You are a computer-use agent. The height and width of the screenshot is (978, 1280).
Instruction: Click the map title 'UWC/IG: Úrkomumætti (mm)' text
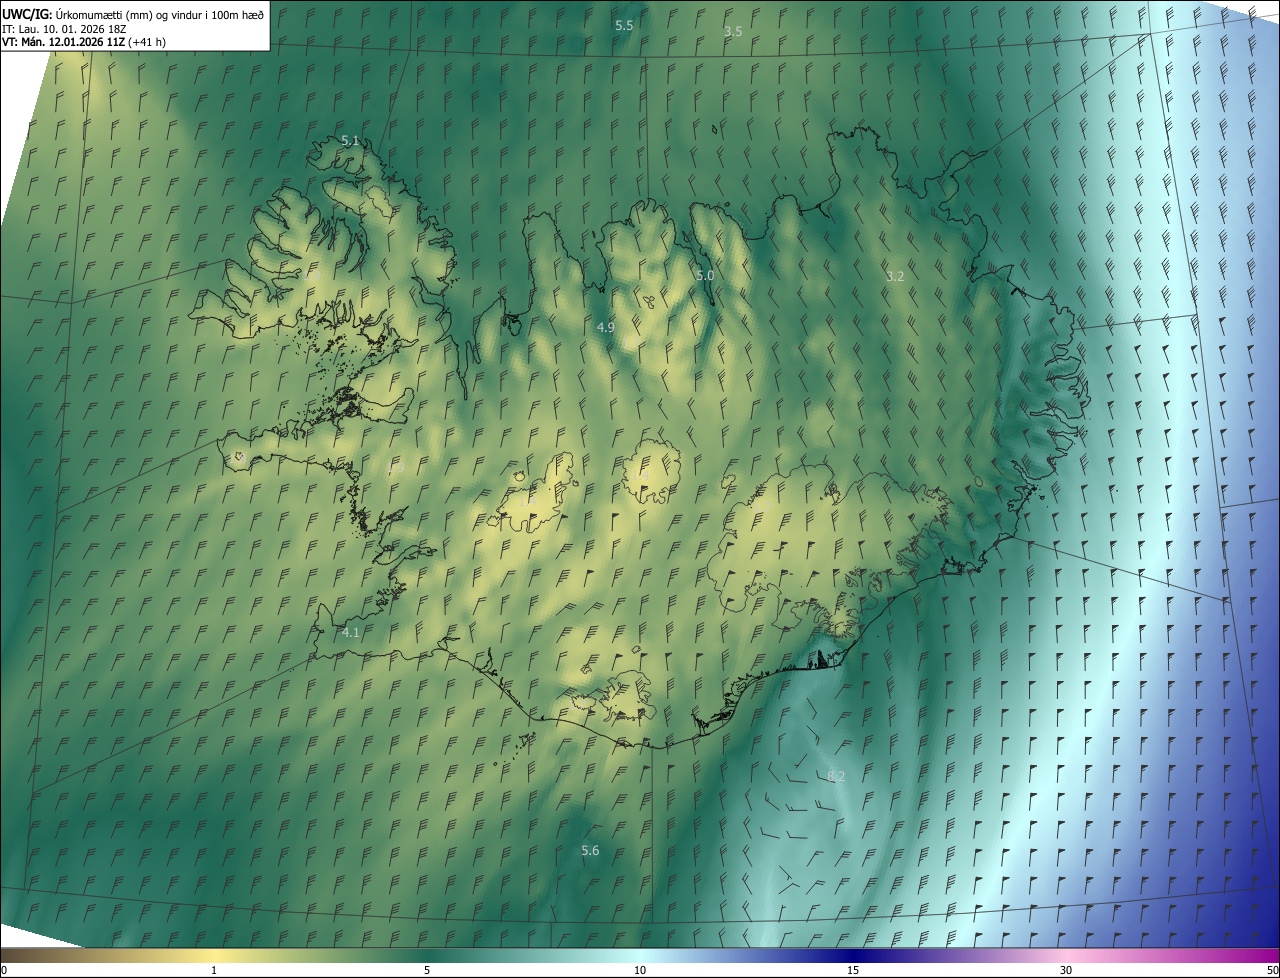click(78, 14)
